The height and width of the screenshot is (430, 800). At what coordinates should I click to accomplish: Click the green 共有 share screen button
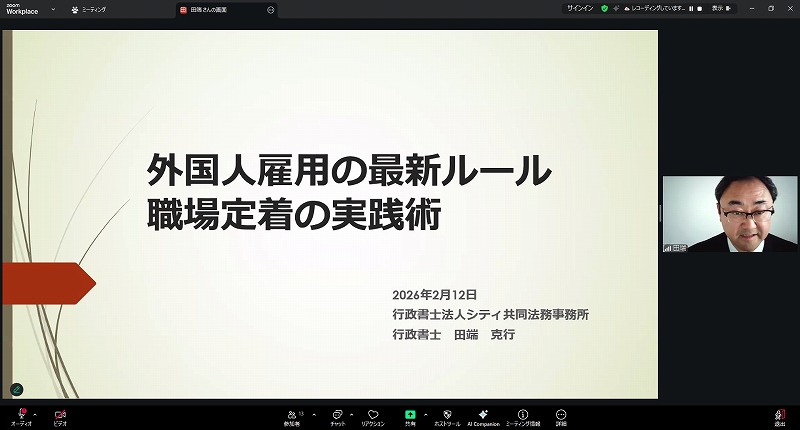click(410, 415)
